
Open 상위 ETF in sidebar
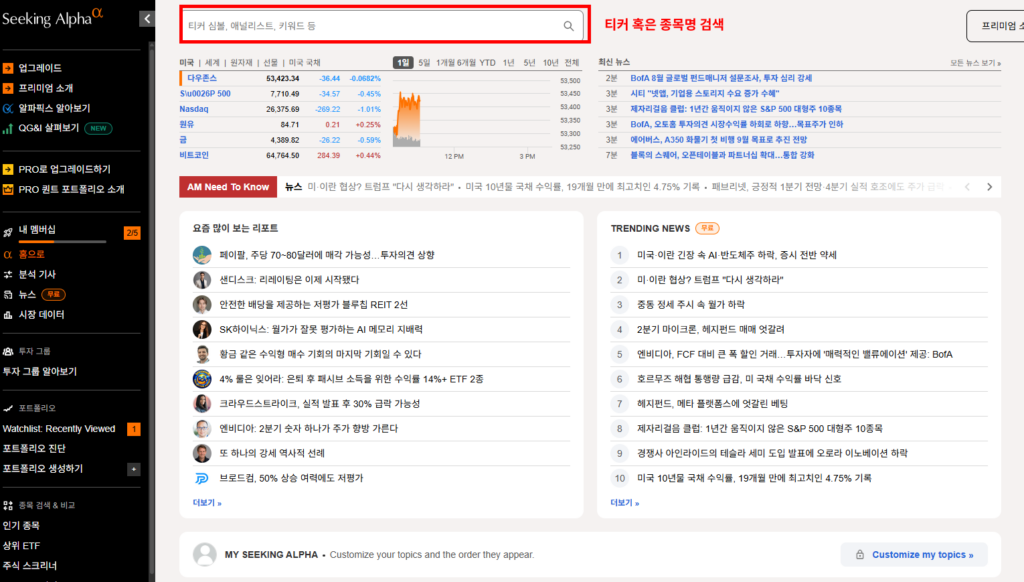point(21,545)
